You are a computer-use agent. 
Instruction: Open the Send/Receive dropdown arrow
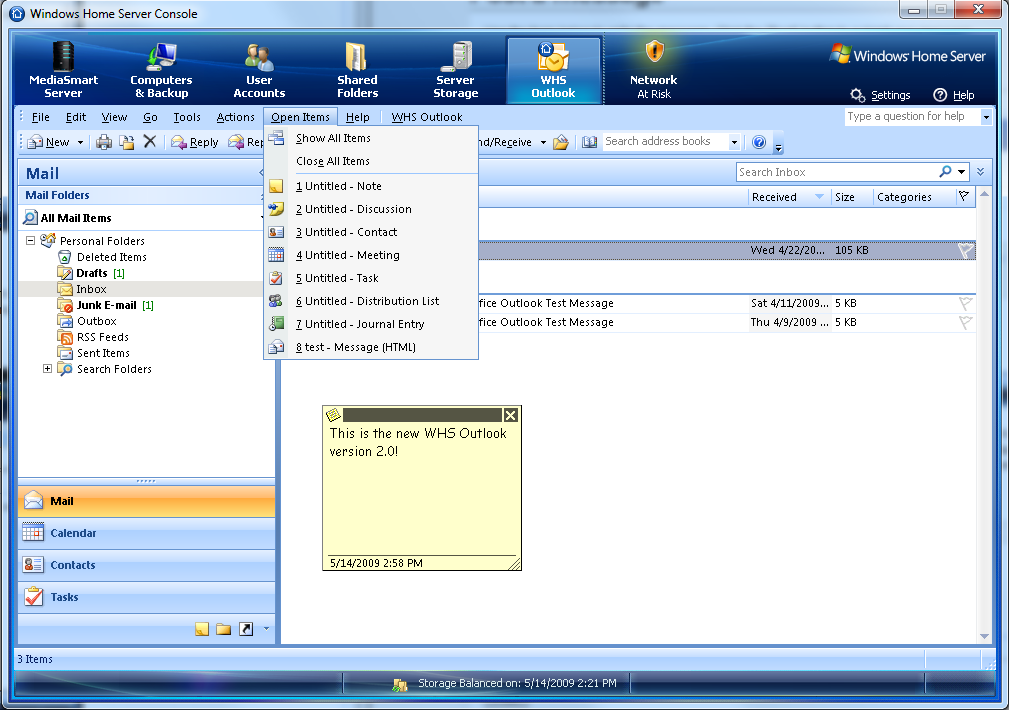point(542,142)
